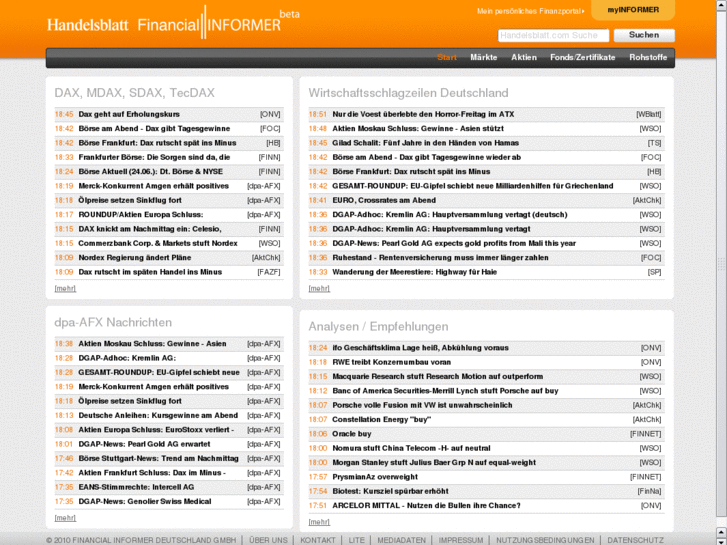This screenshot has height=545, width=727.
Task: Click the Suchen button
Action: pyautogui.click(x=644, y=35)
